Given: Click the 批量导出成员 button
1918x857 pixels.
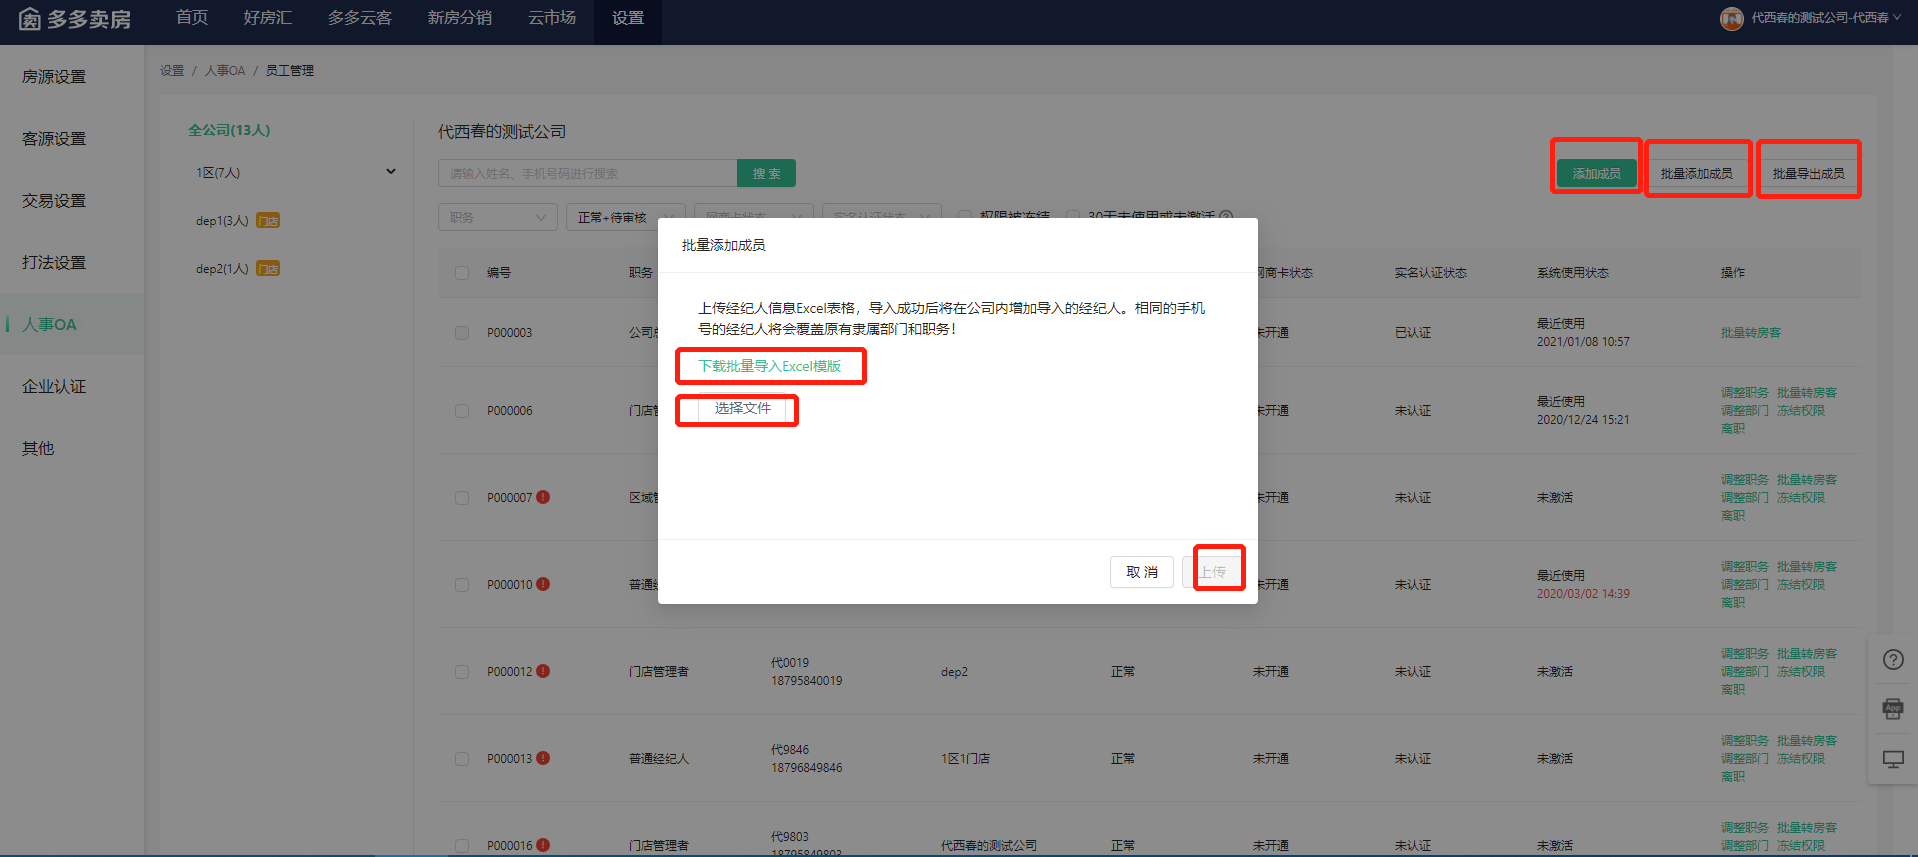Looking at the screenshot, I should [x=1809, y=174].
